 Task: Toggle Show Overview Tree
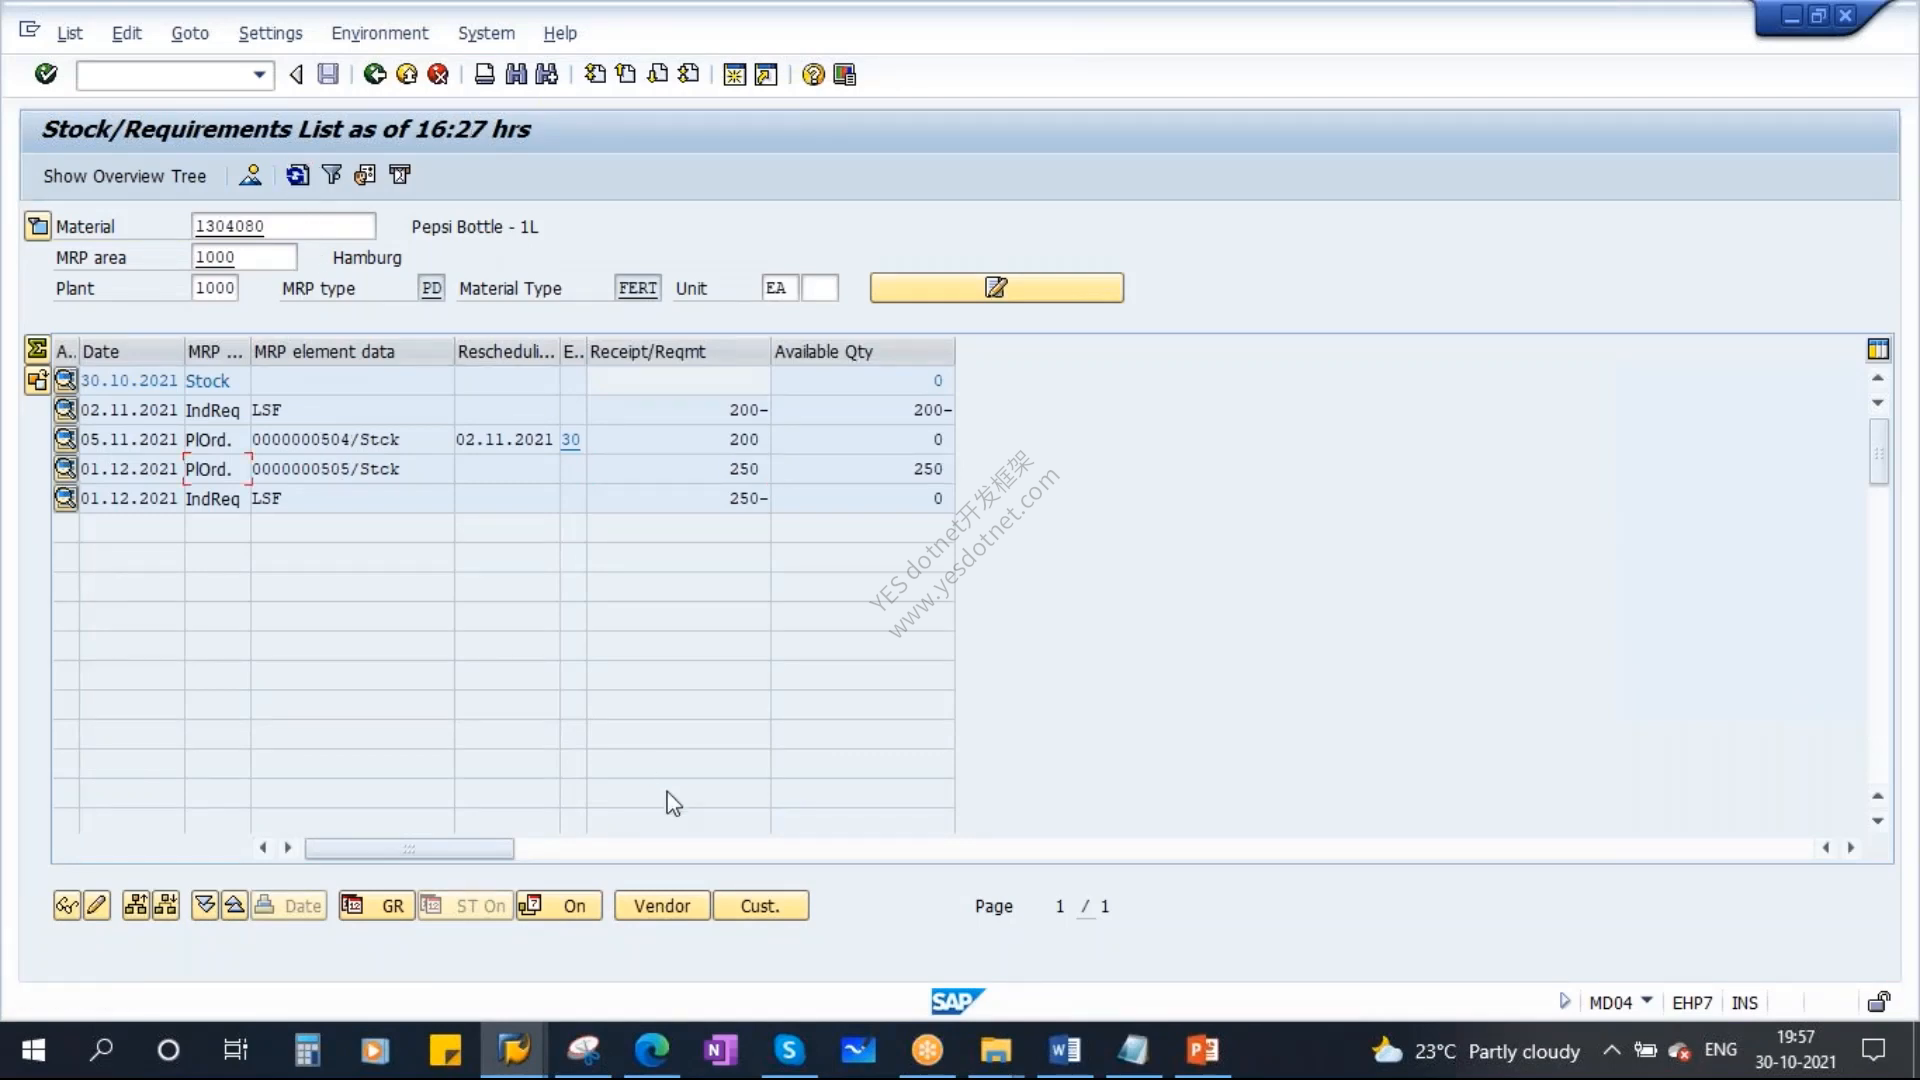click(x=124, y=176)
